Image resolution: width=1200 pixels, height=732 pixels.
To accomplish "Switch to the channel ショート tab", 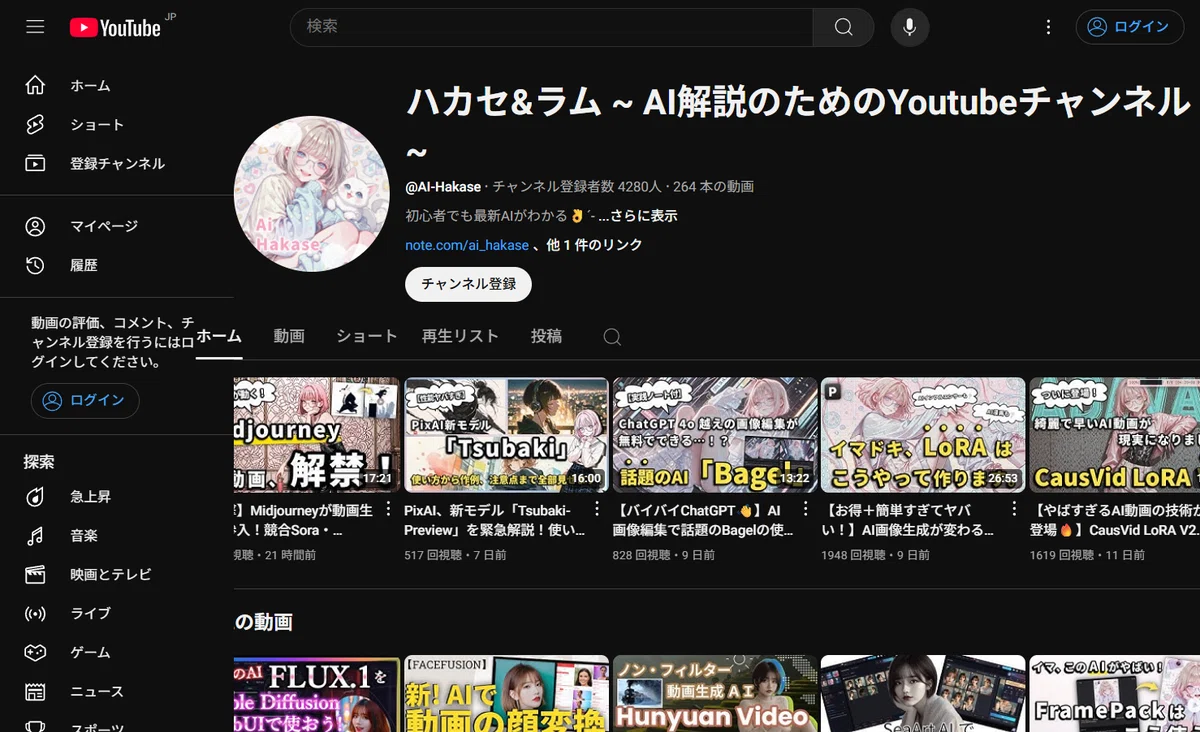I will click(367, 336).
